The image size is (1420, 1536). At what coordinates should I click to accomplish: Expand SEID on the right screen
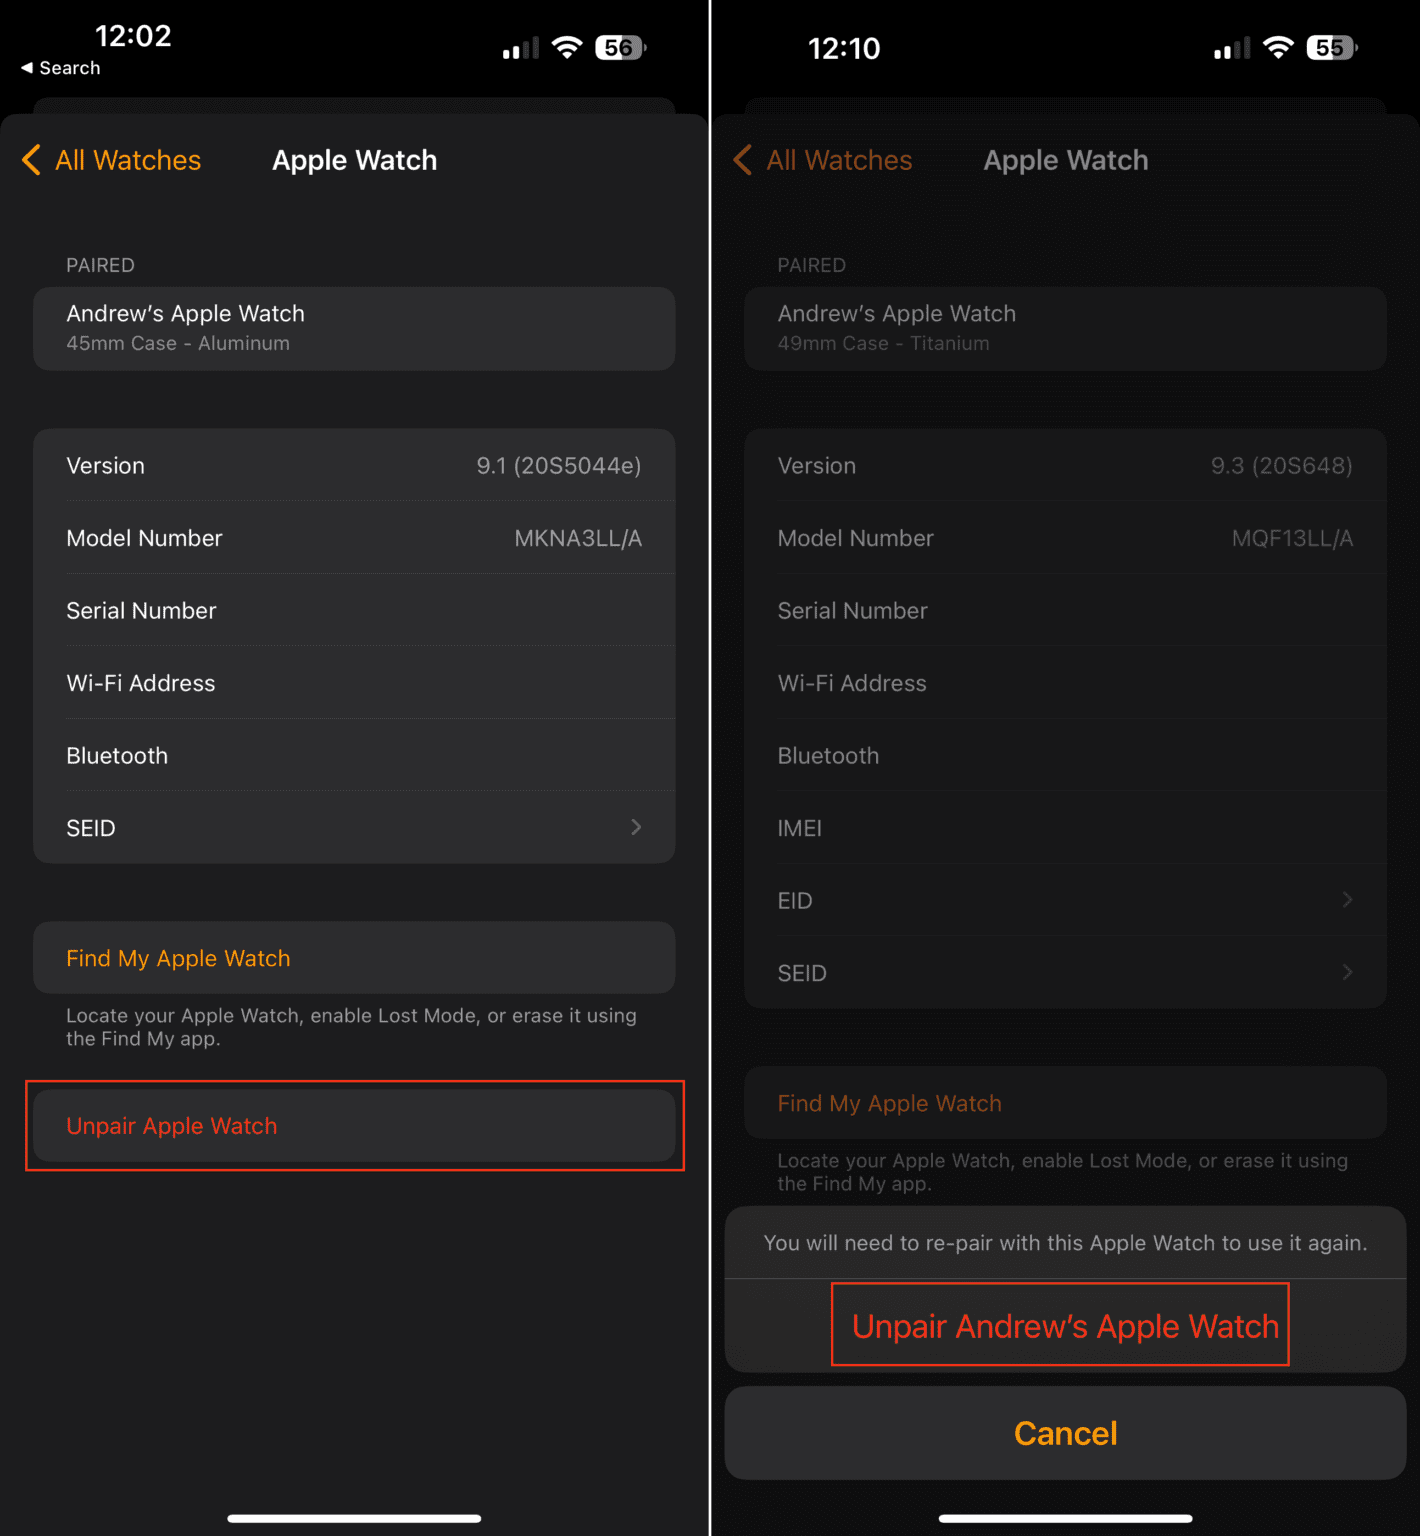tap(1348, 972)
